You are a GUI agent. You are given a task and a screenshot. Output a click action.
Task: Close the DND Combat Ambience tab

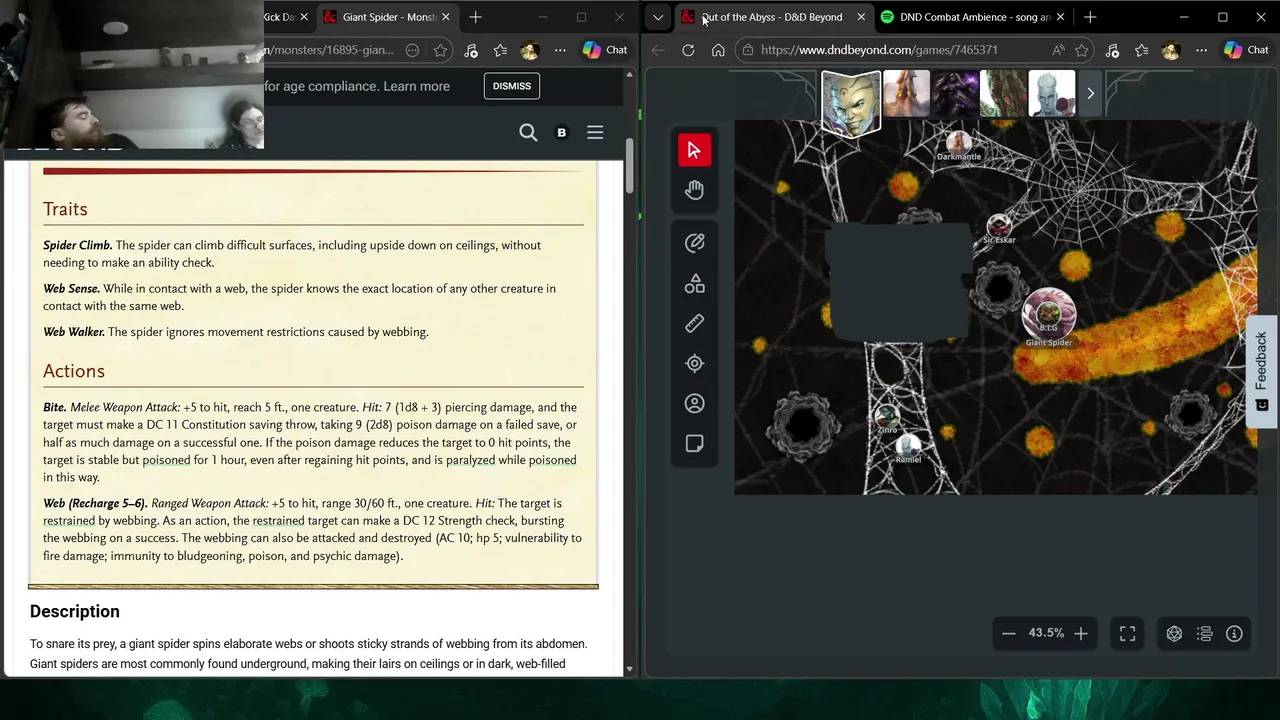pos(1060,17)
